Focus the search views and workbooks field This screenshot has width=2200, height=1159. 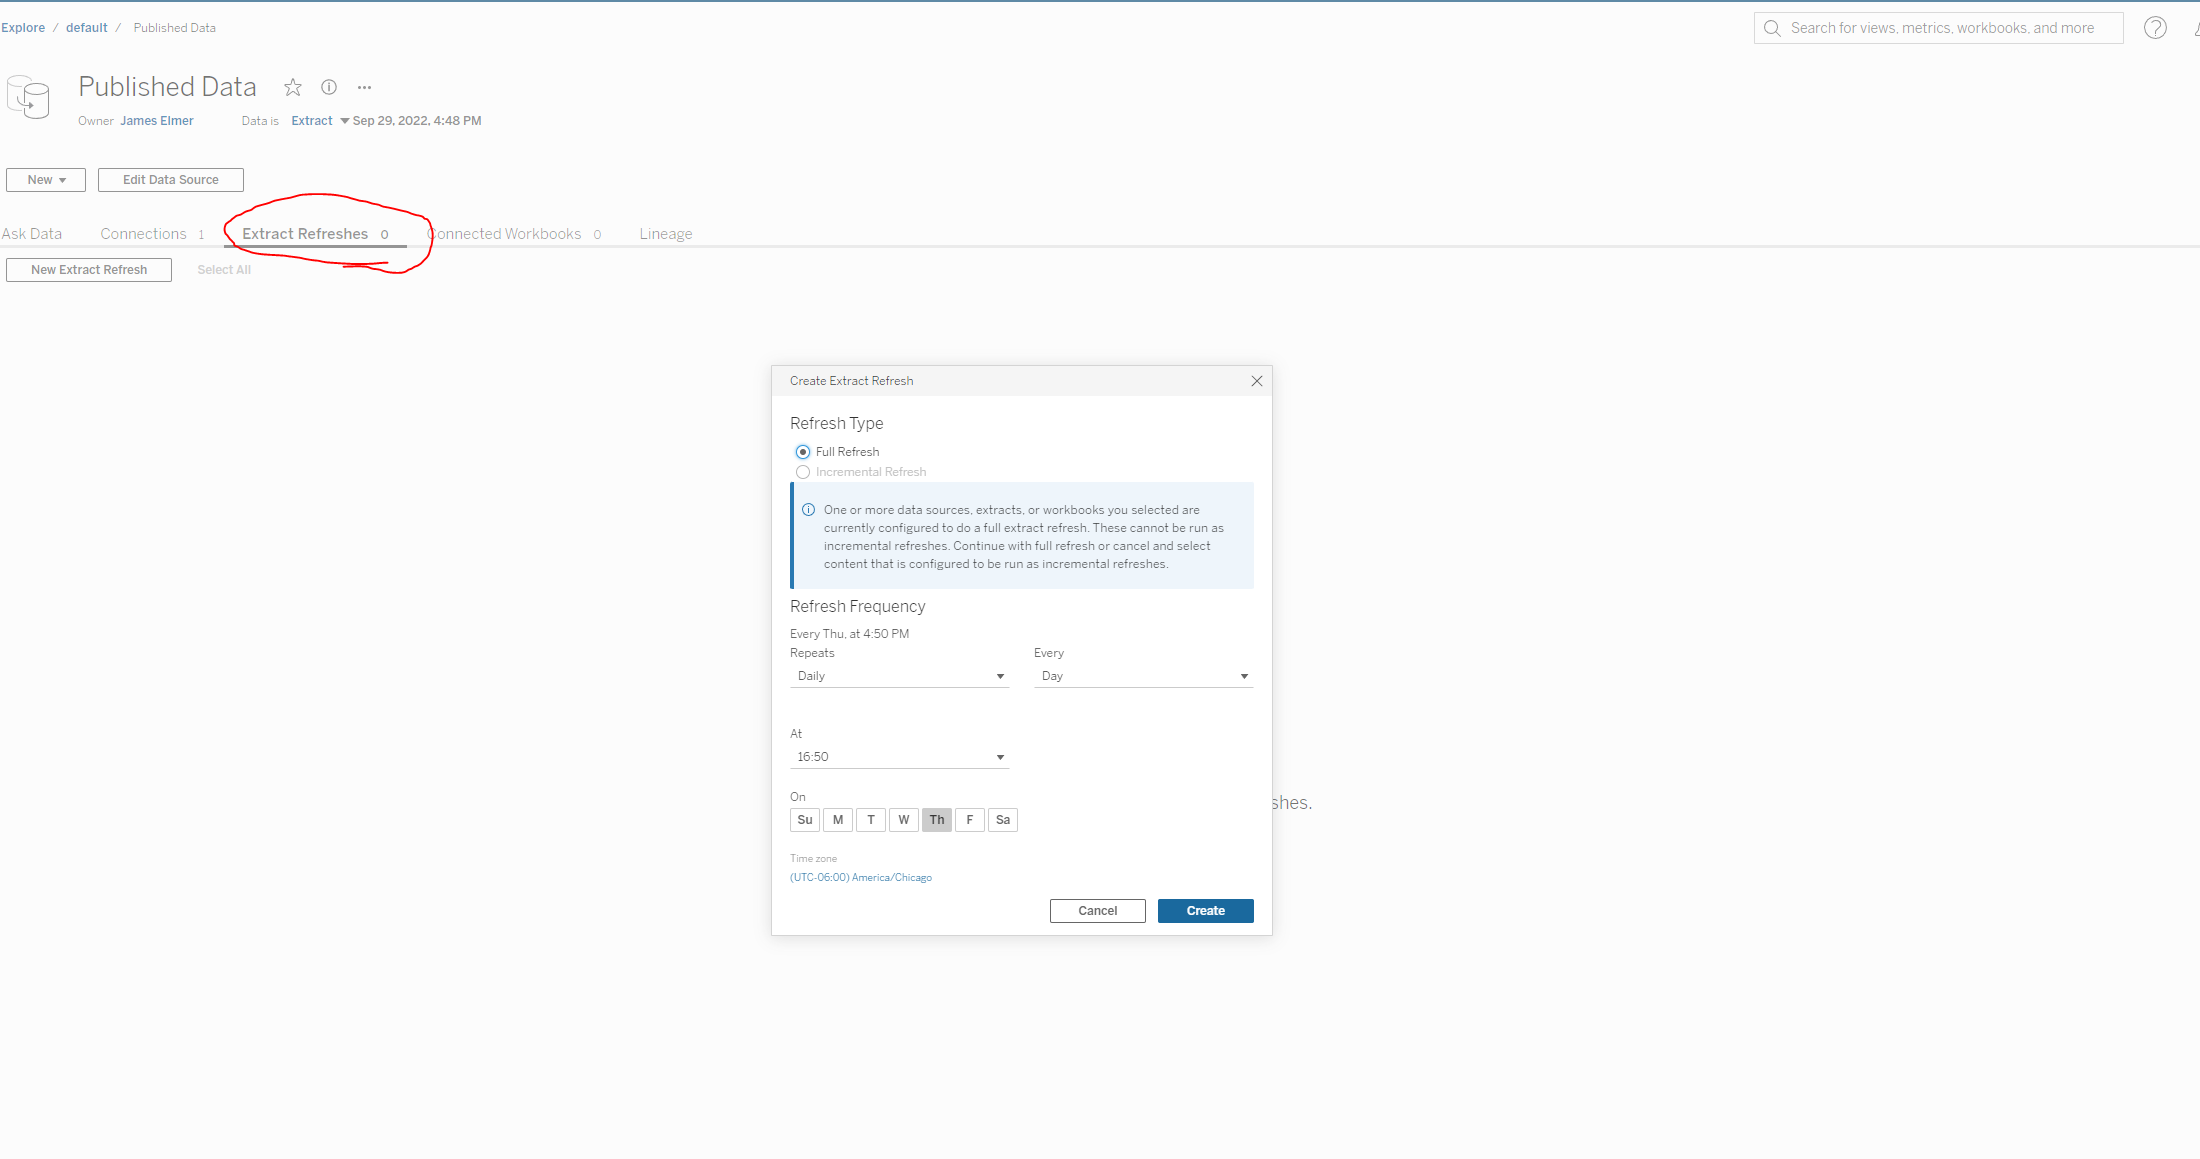(1939, 28)
